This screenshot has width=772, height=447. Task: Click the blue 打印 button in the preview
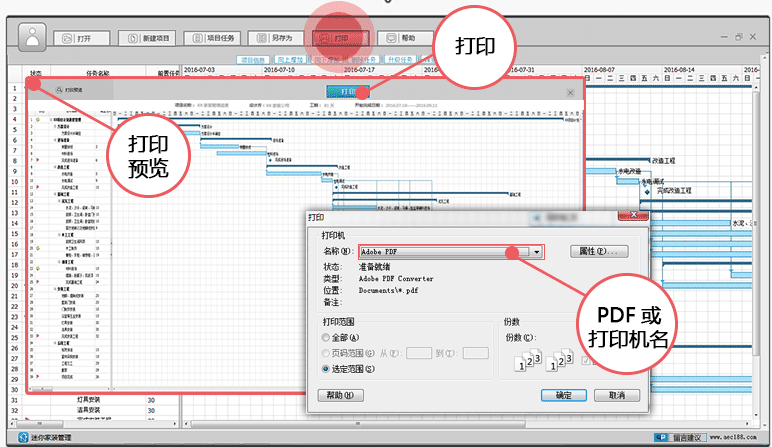click(347, 92)
